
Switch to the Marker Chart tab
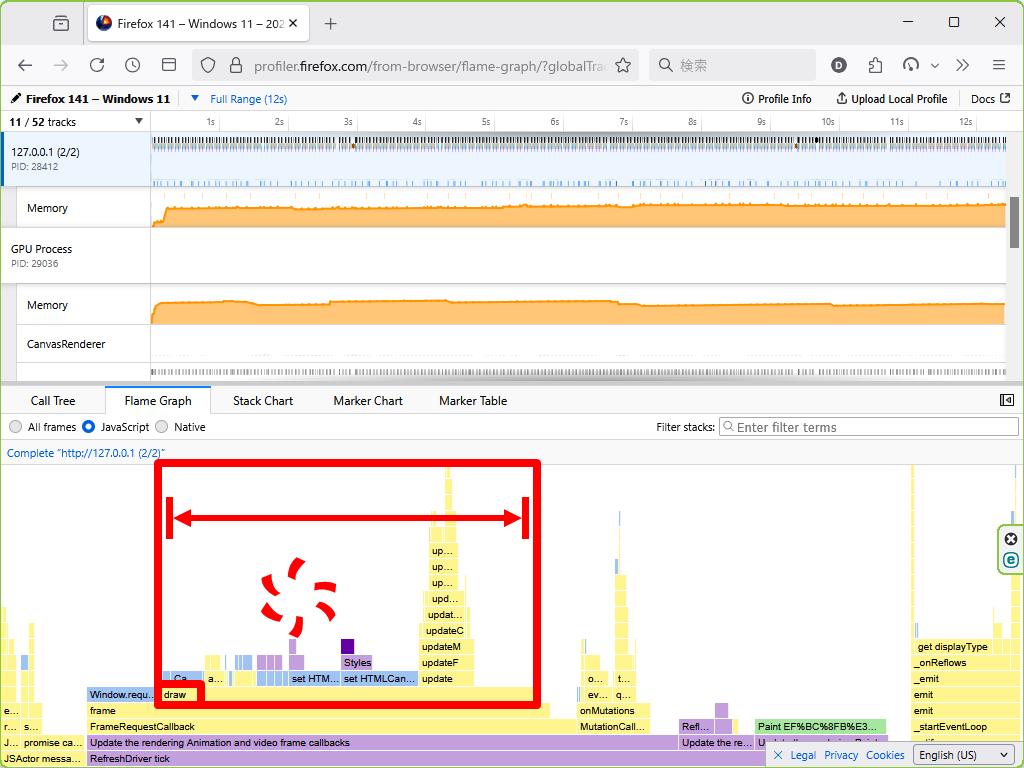click(368, 400)
